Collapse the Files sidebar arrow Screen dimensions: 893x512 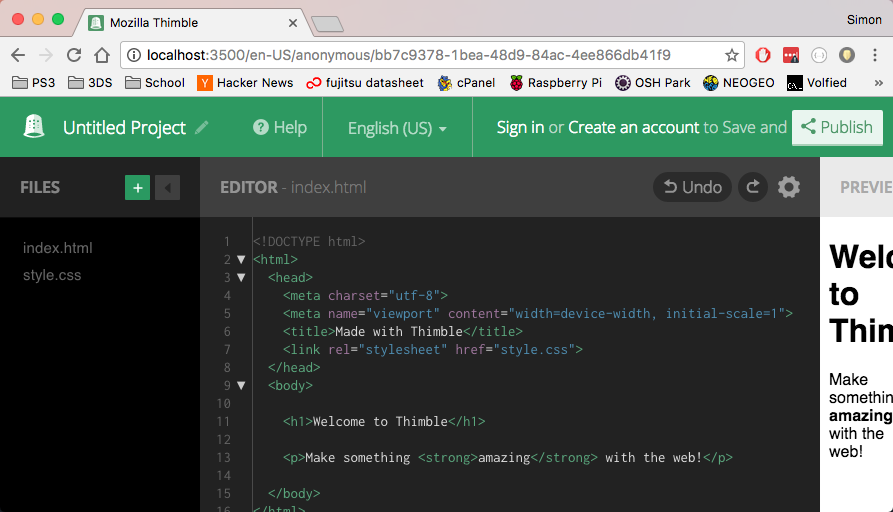pyautogui.click(x=167, y=187)
